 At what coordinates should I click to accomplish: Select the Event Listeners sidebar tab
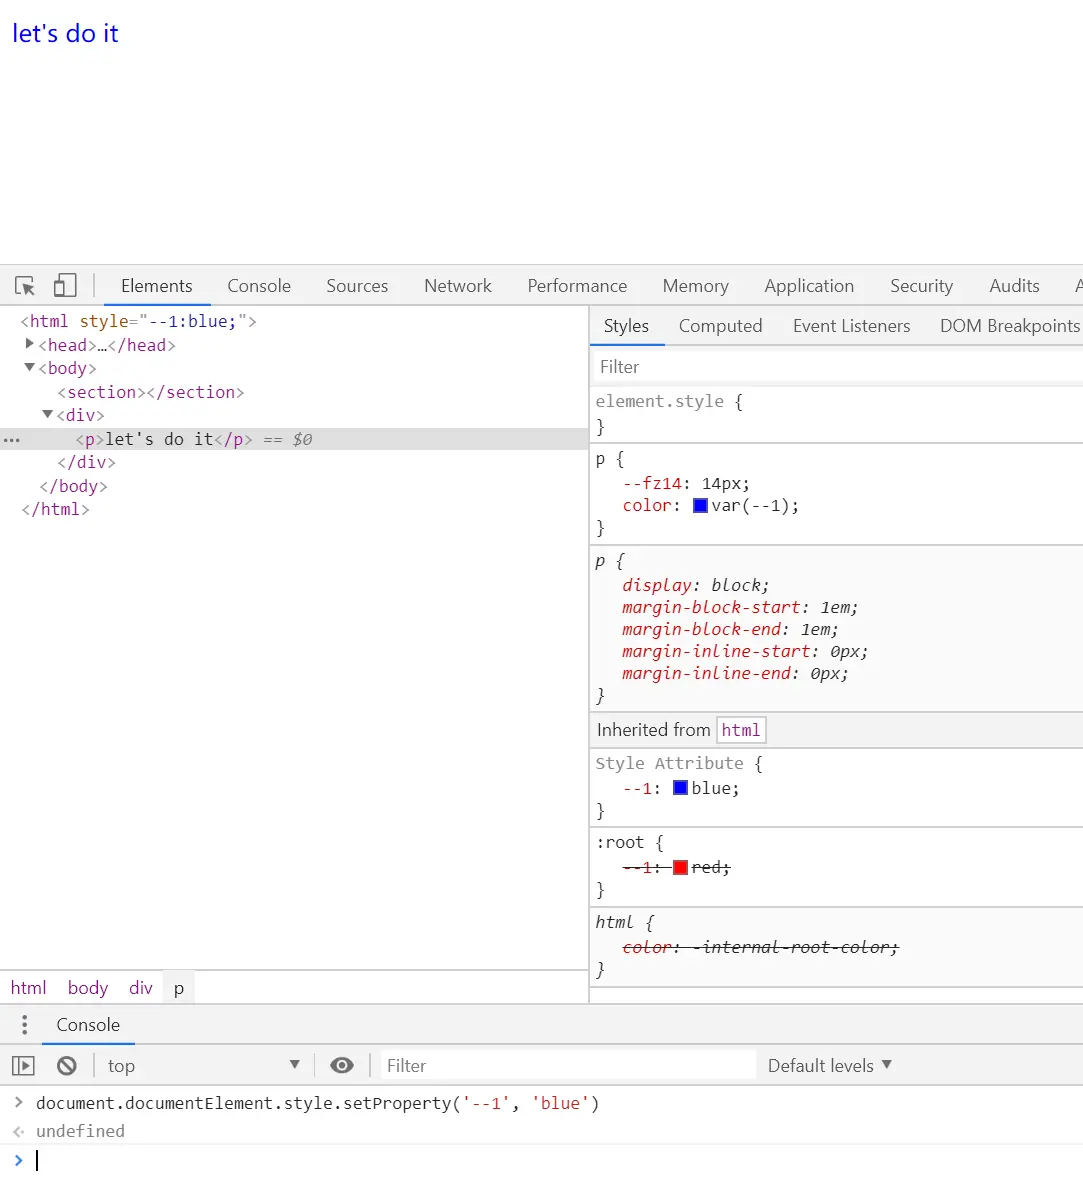(851, 326)
